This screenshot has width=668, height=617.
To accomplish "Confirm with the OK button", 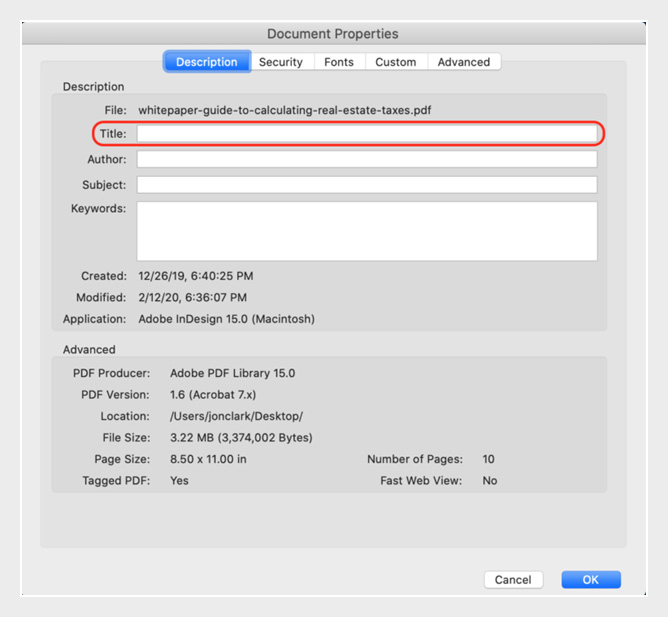I will tap(591, 580).
